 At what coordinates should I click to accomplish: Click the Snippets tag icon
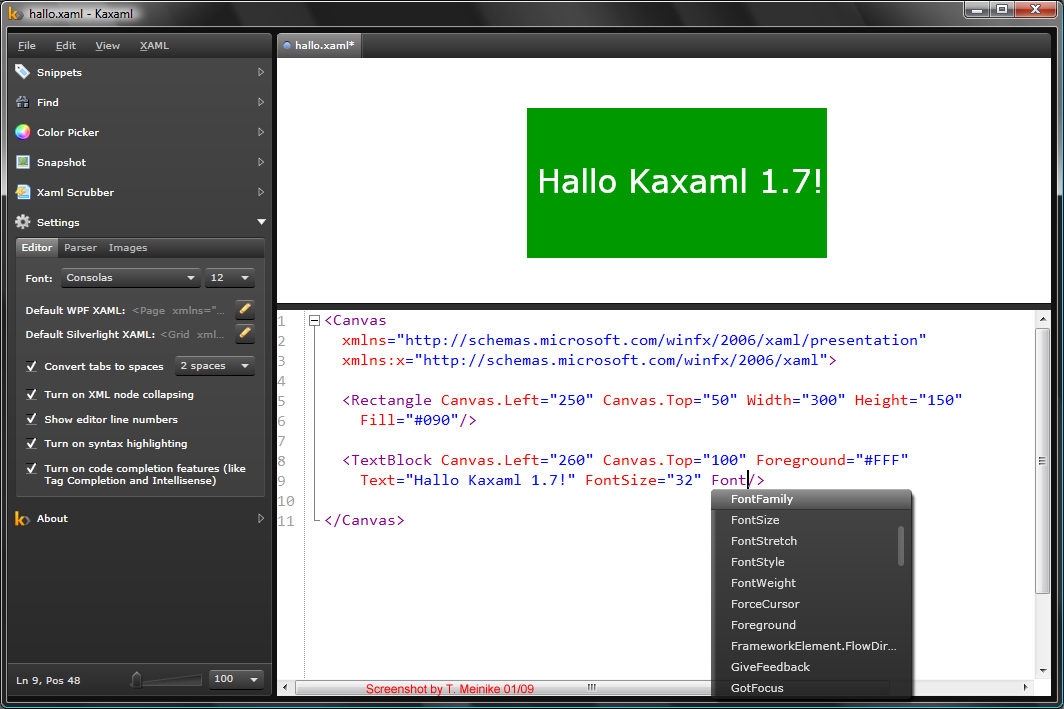(x=22, y=72)
